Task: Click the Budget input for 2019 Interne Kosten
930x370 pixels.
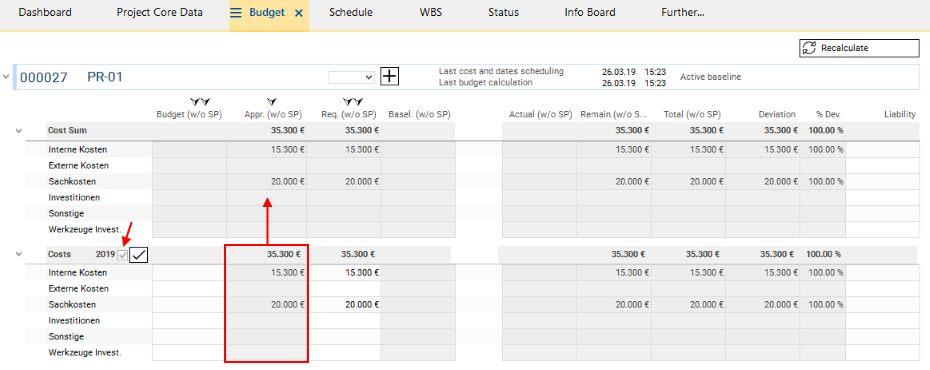Action: tap(189, 273)
